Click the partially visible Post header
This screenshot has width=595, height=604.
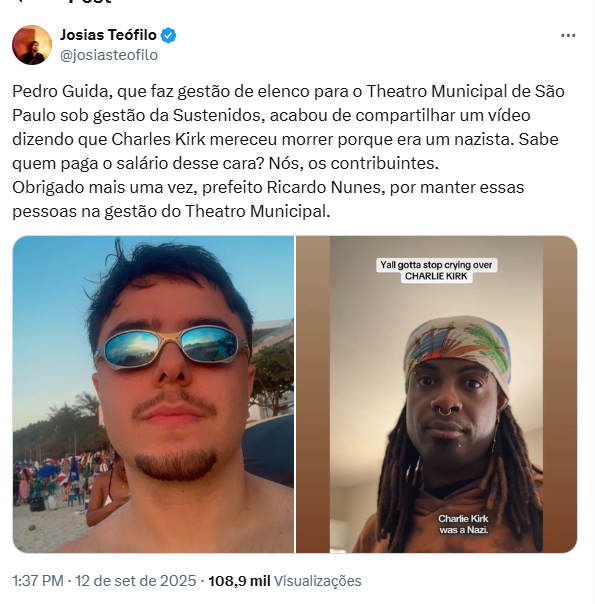[90, 2]
